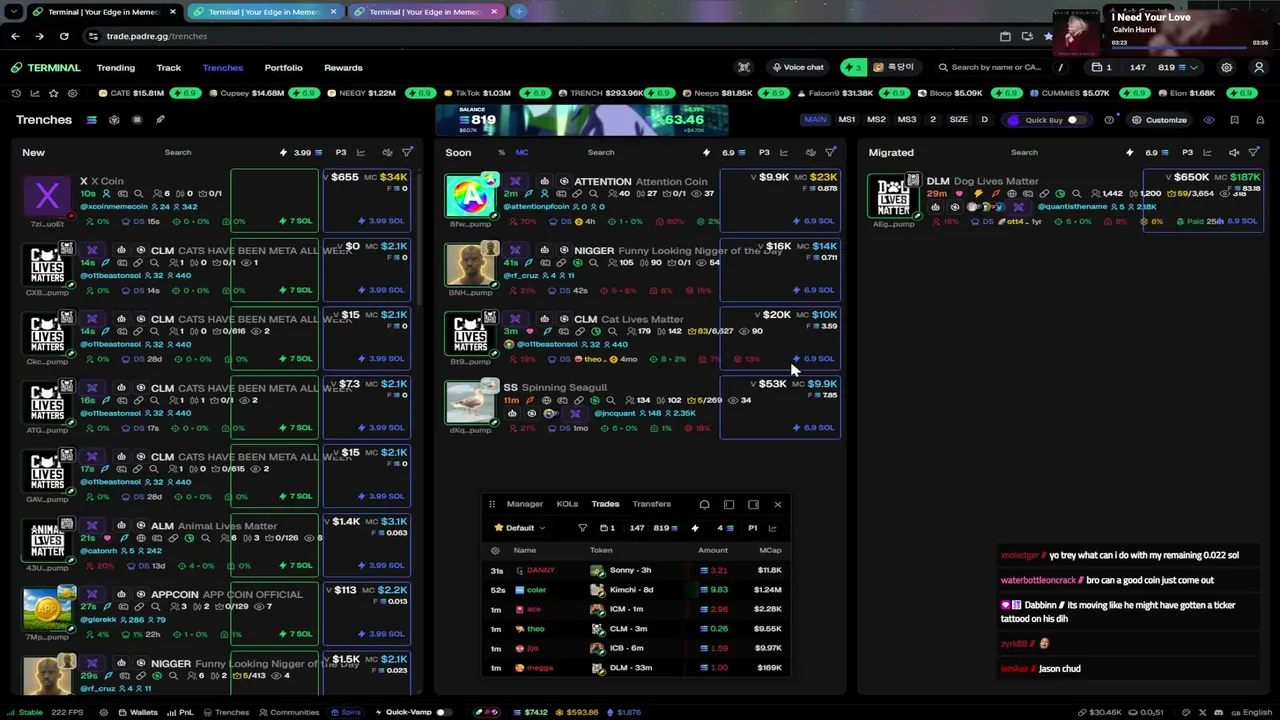Click the Voice chat button
Viewport: 1280px width, 720px height.
(x=798, y=67)
